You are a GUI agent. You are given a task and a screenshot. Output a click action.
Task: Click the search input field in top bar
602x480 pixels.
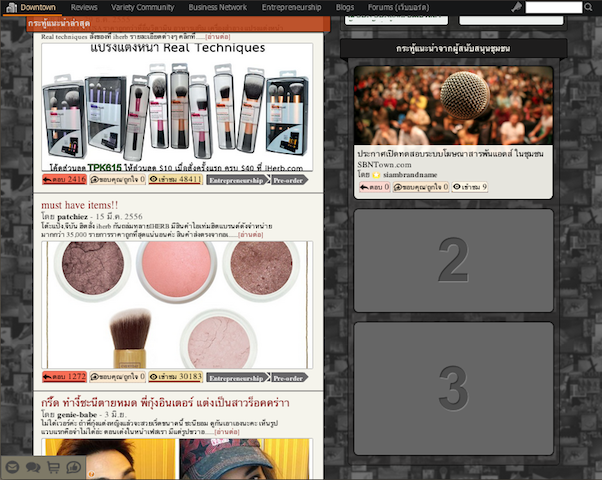click(x=553, y=8)
